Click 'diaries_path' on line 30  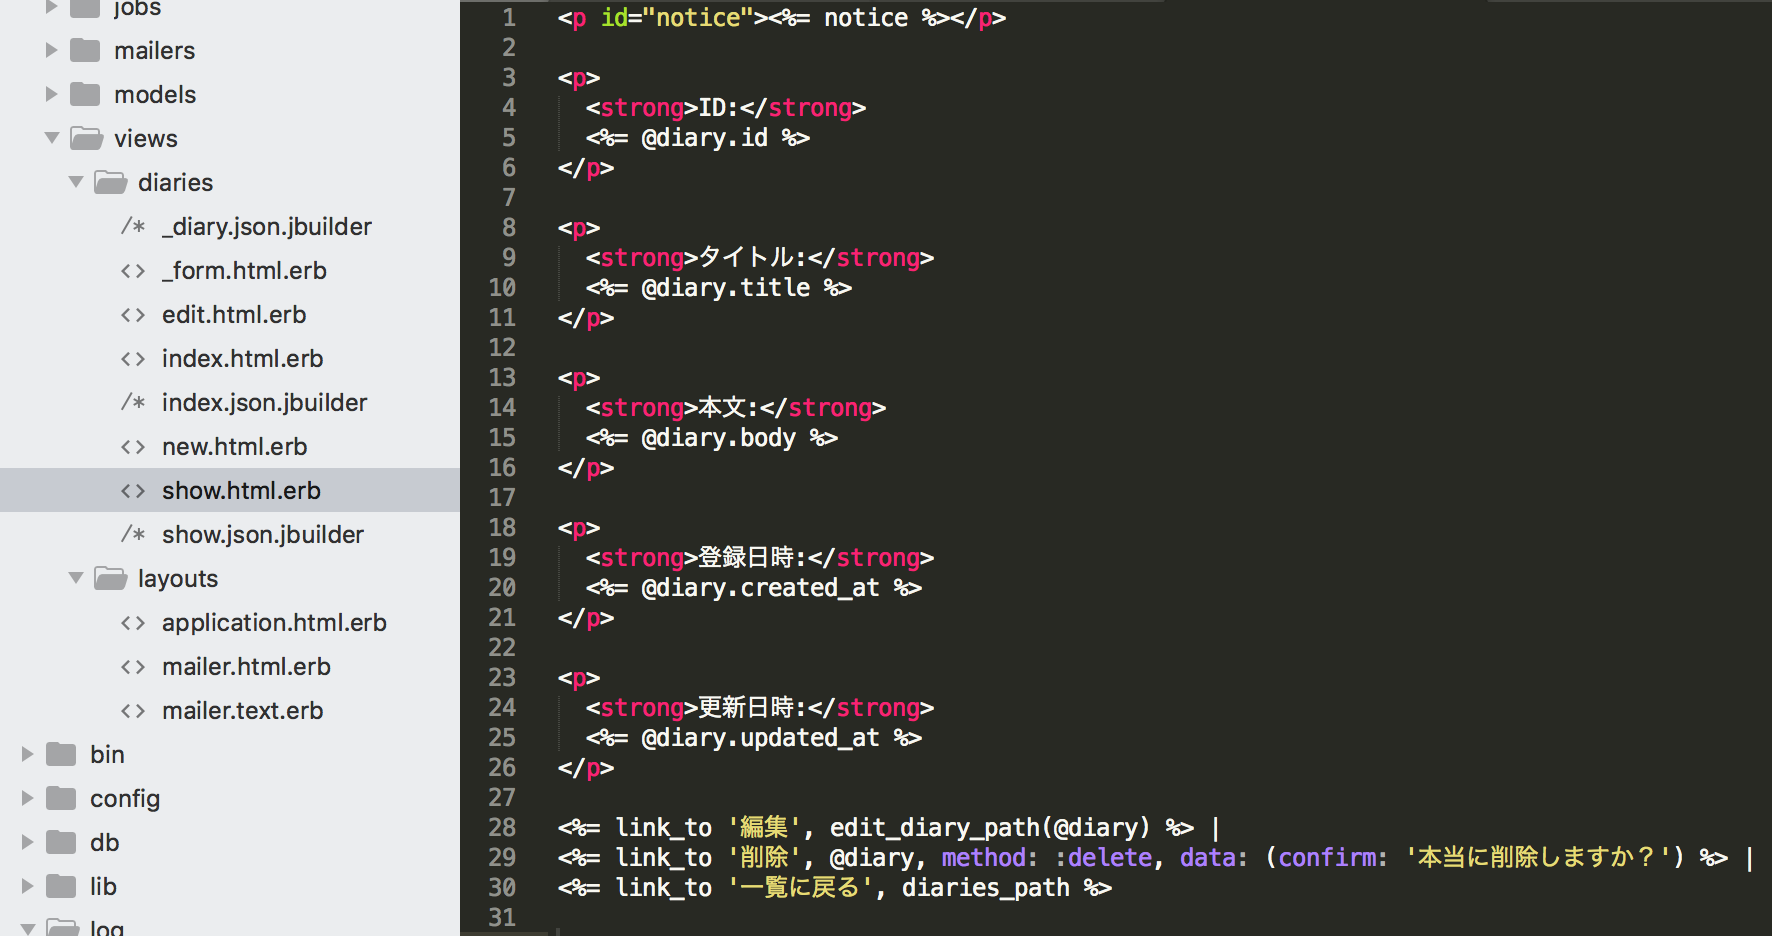986,888
